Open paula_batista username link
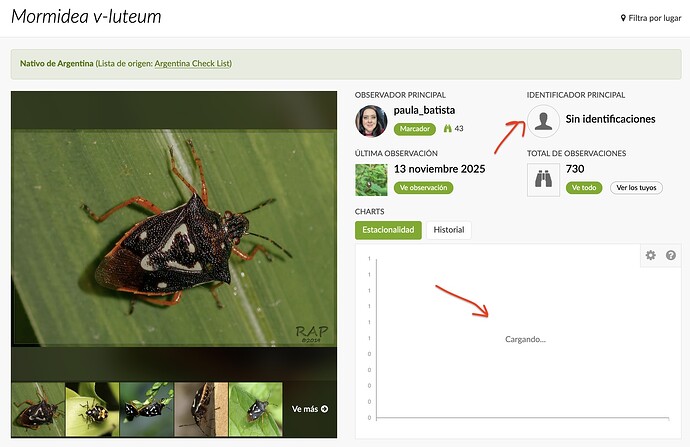690x447 pixels. 424,110
